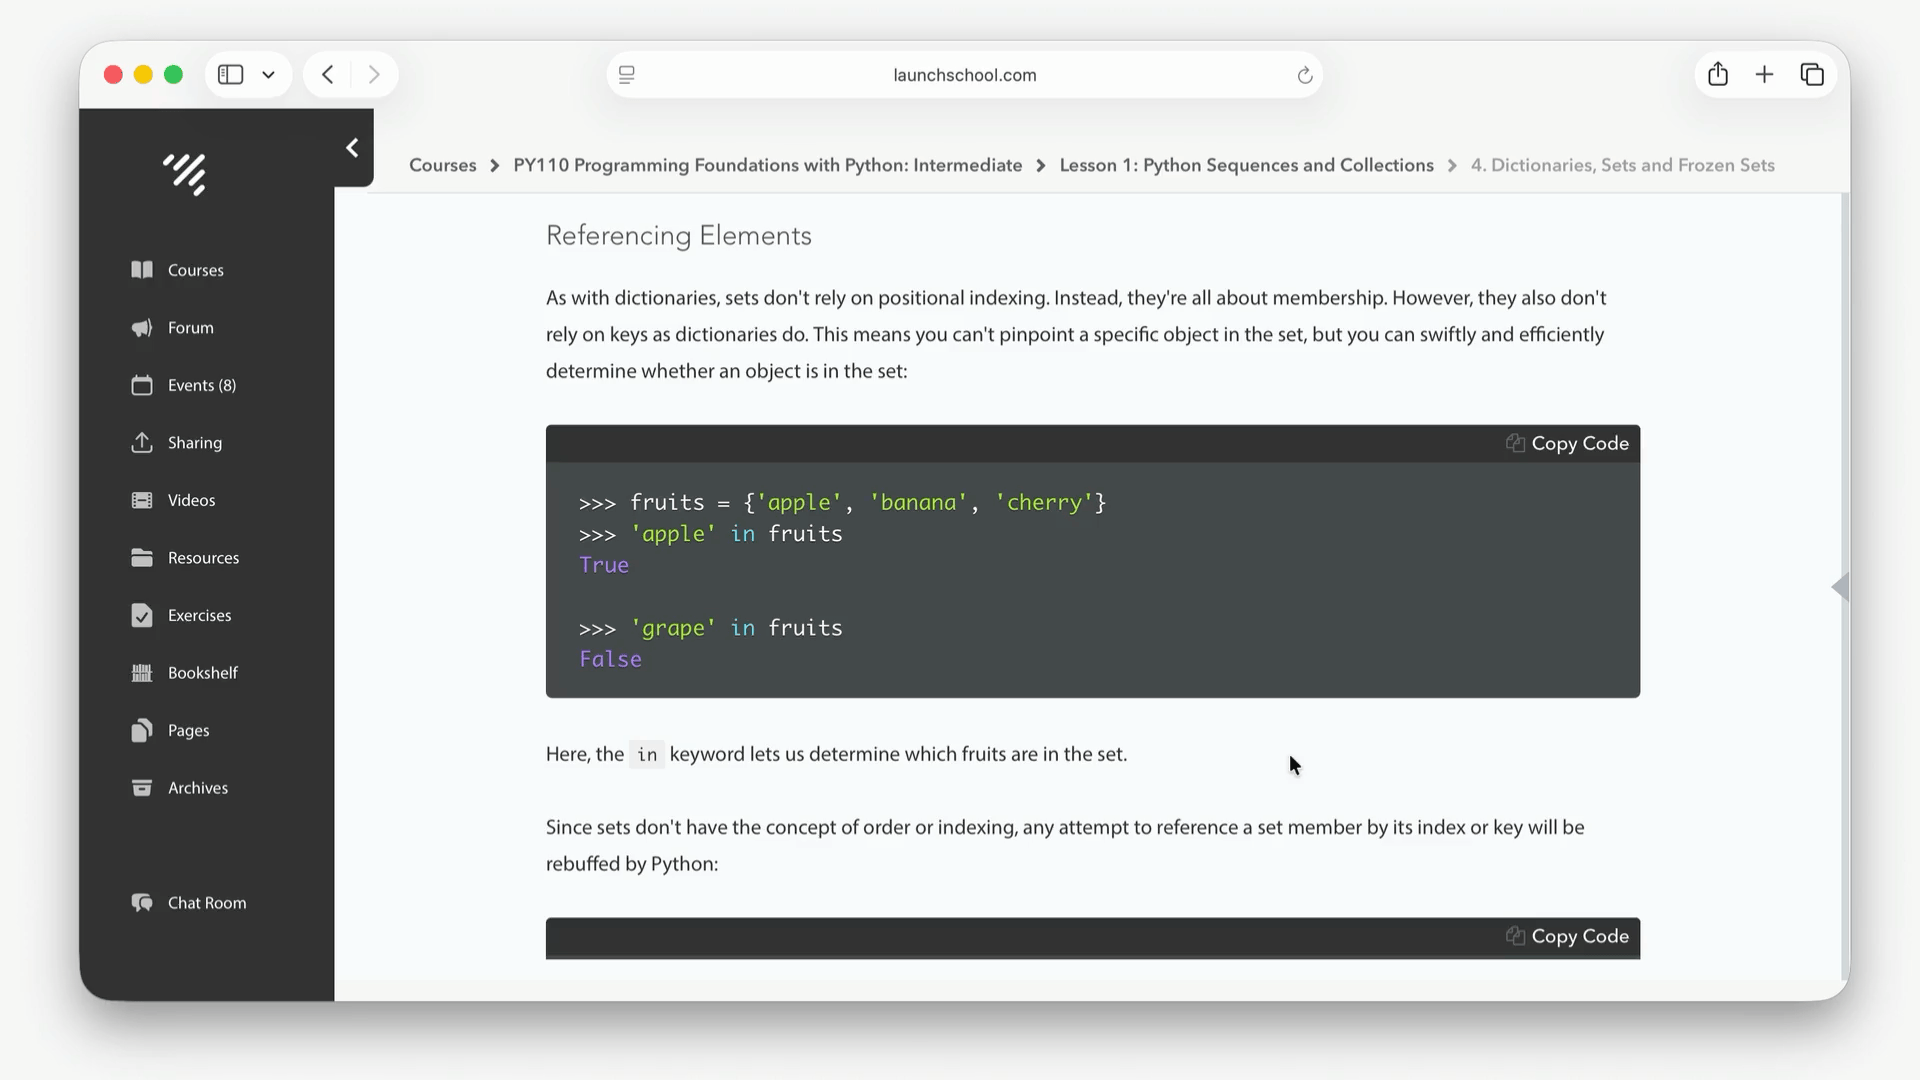Copy Code of the fruits set example

click(1567, 443)
